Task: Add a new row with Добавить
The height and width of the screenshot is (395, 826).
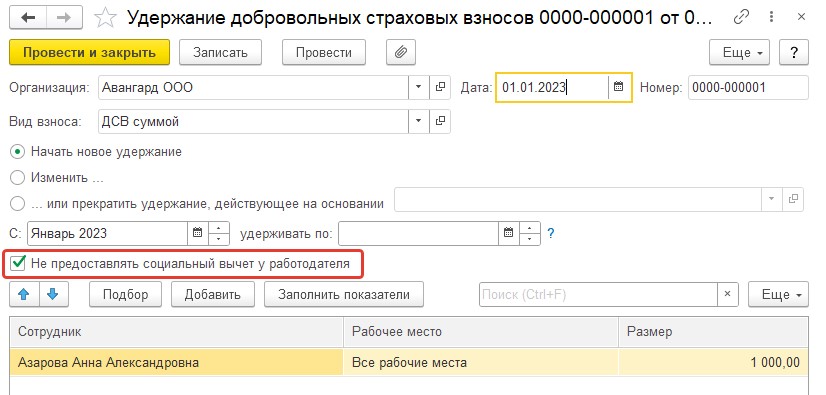Action: (x=213, y=294)
